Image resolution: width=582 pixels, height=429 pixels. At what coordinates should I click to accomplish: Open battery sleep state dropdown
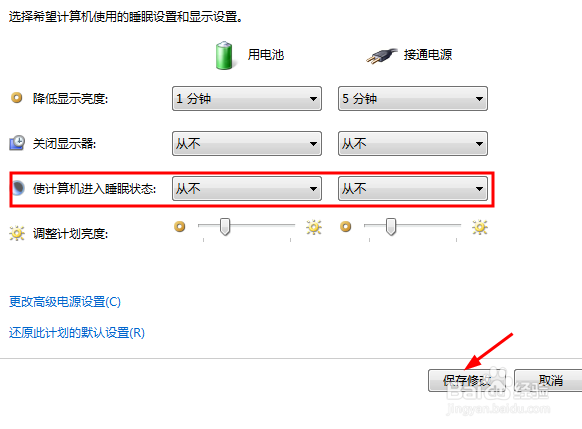247,189
